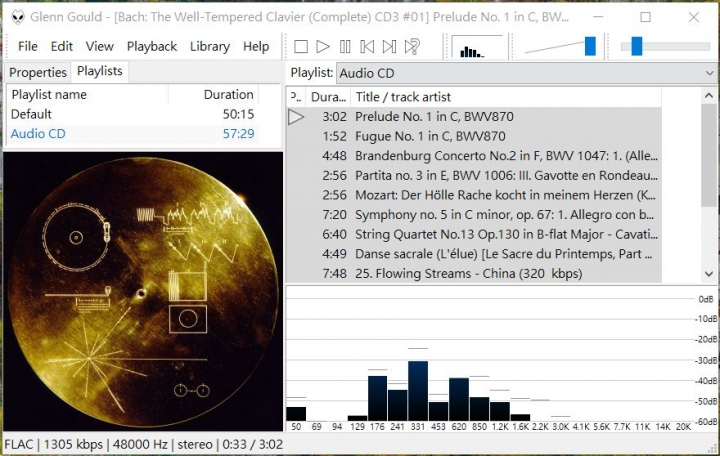Select the Danse sacrale (L'élue) track
The height and width of the screenshot is (456, 720).
point(474,254)
